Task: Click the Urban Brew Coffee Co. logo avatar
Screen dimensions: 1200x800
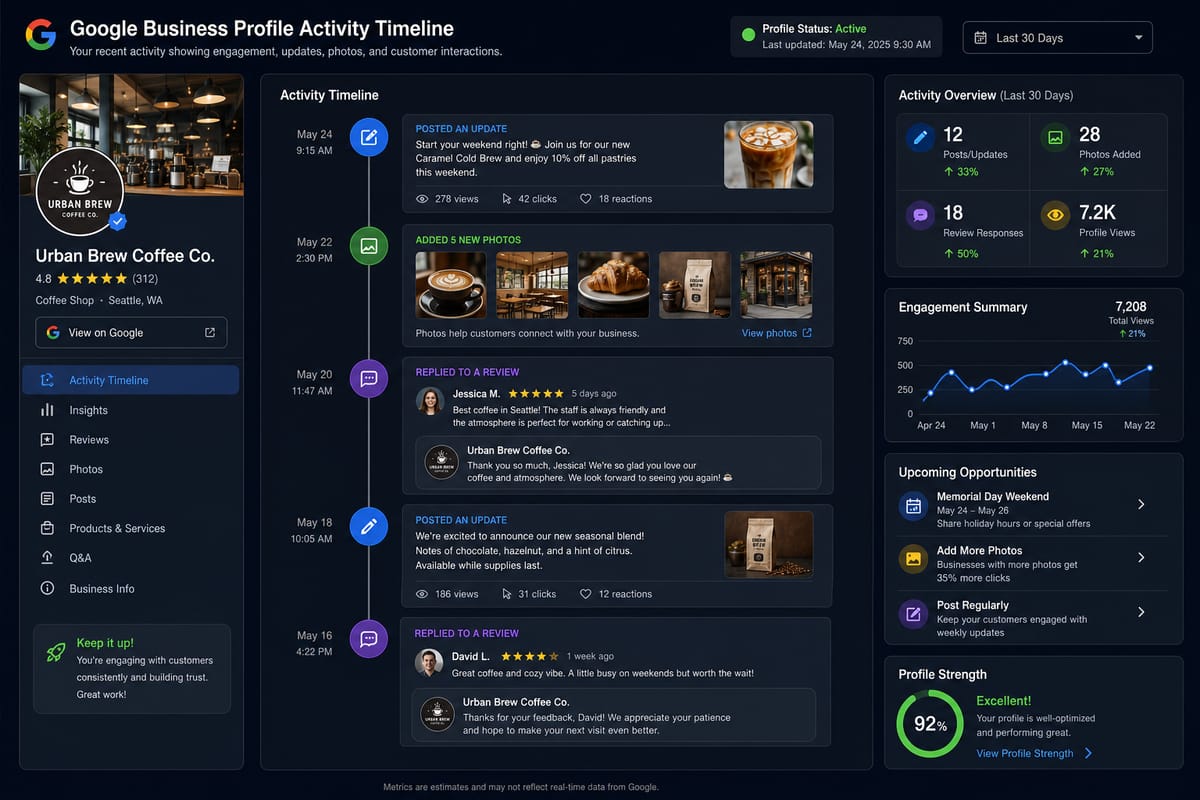Action: tap(79, 192)
